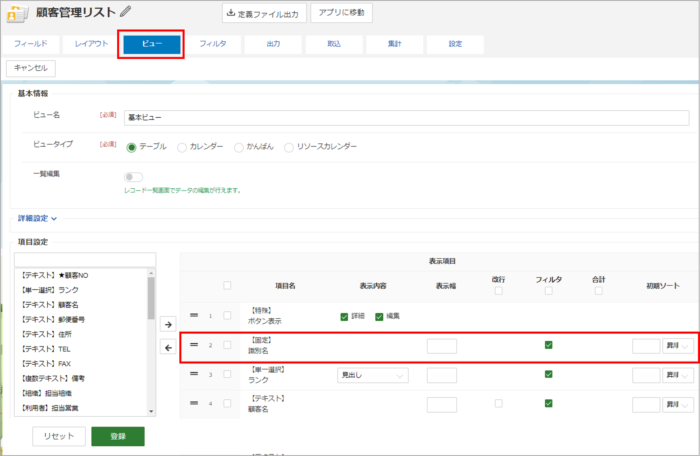The image size is (700, 456).
Task: Check the 改行 header checkbox
Action: coord(499,291)
